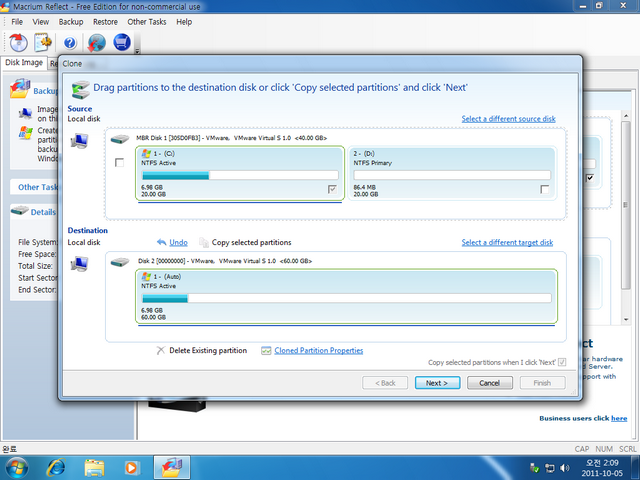Click the Copy selected partitions page icon
This screenshot has height=480, width=640.
[204, 242]
